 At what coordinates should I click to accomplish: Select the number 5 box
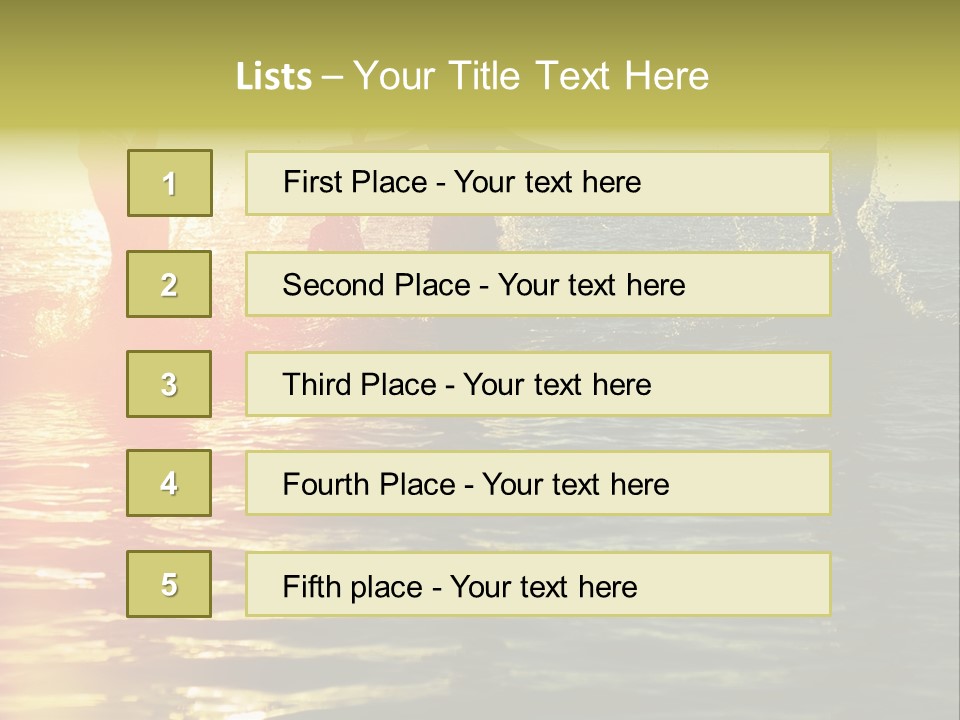tap(169, 584)
